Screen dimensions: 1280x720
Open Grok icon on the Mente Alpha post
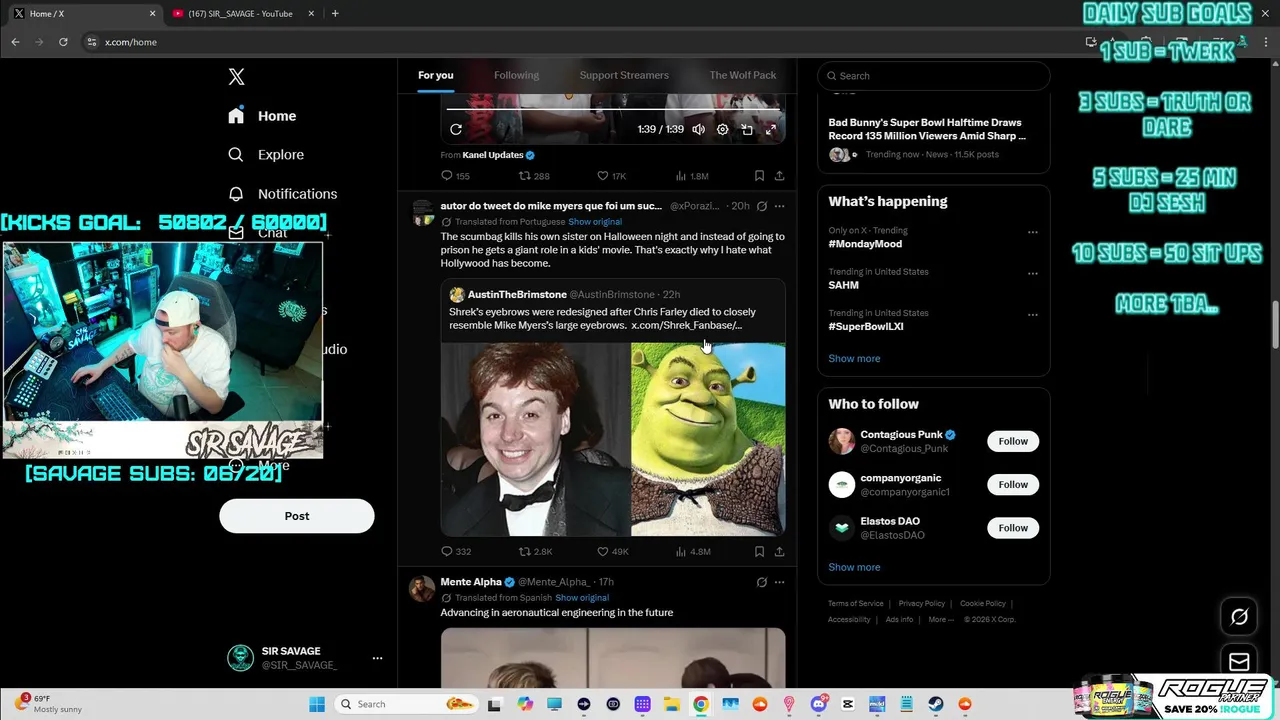point(761,582)
